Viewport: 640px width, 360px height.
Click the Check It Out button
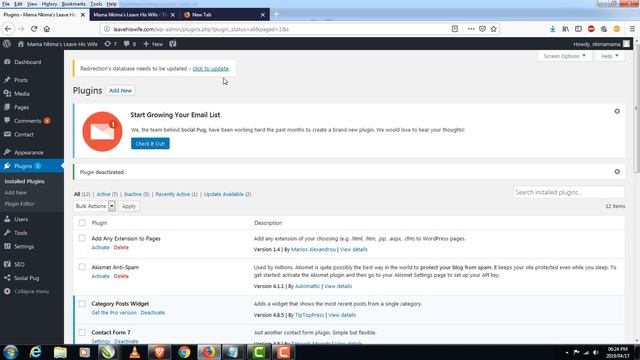pos(150,144)
